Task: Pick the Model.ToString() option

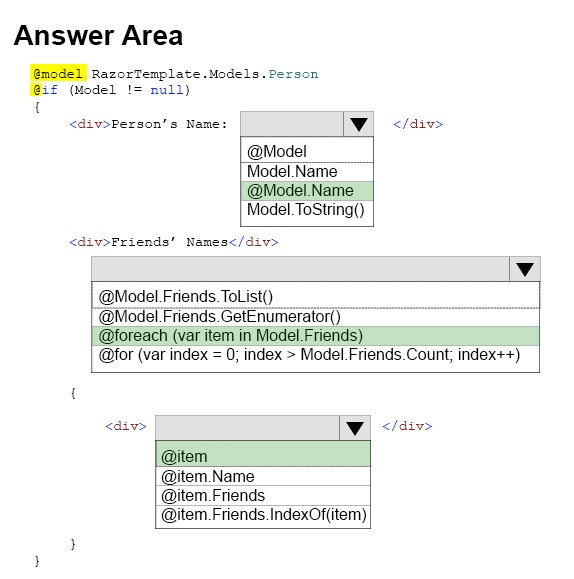Action: (307, 210)
